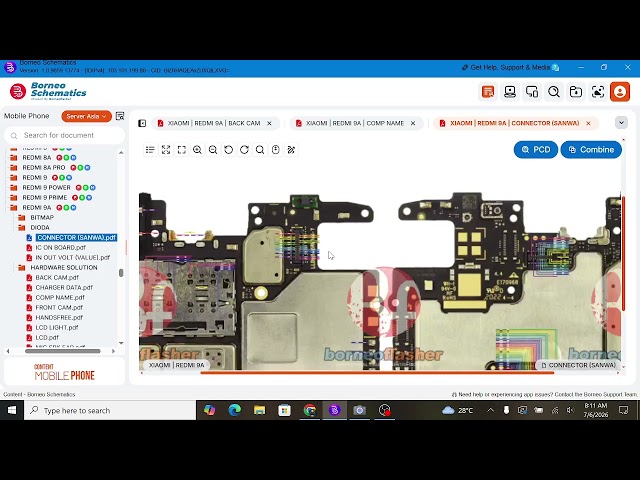The image size is (640, 480).
Task: Click the viewer orange horizontal scrollbar
Action: (377, 373)
